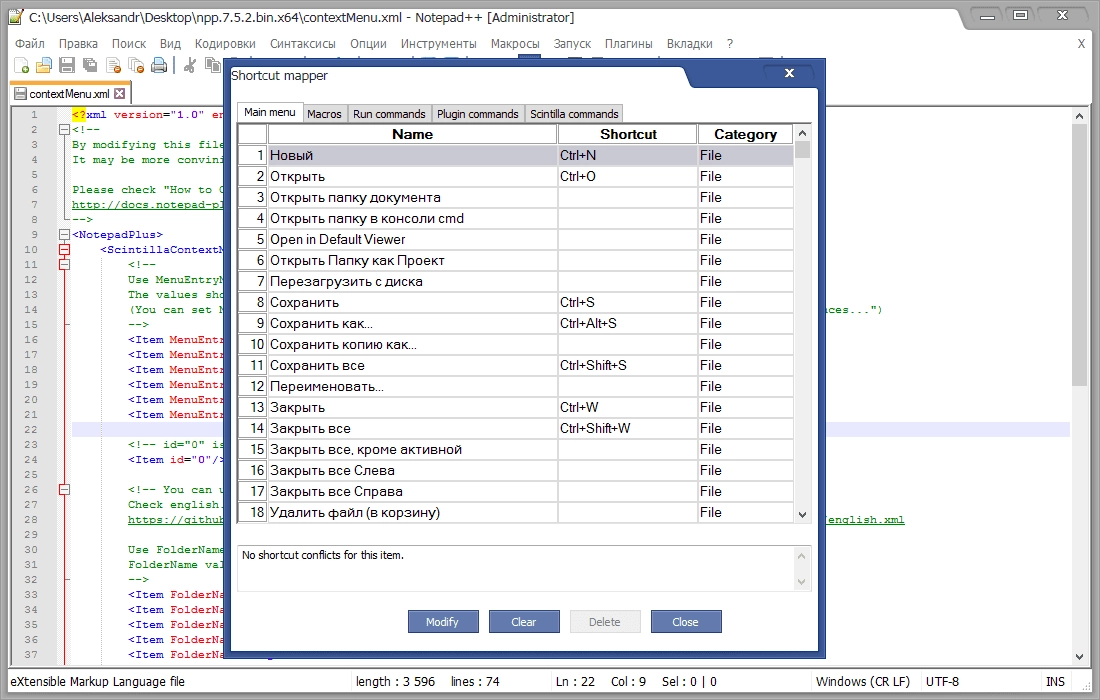This screenshot has width=1100, height=700.
Task: Click the Save floppy disk toolbar icon
Action: pos(67,66)
